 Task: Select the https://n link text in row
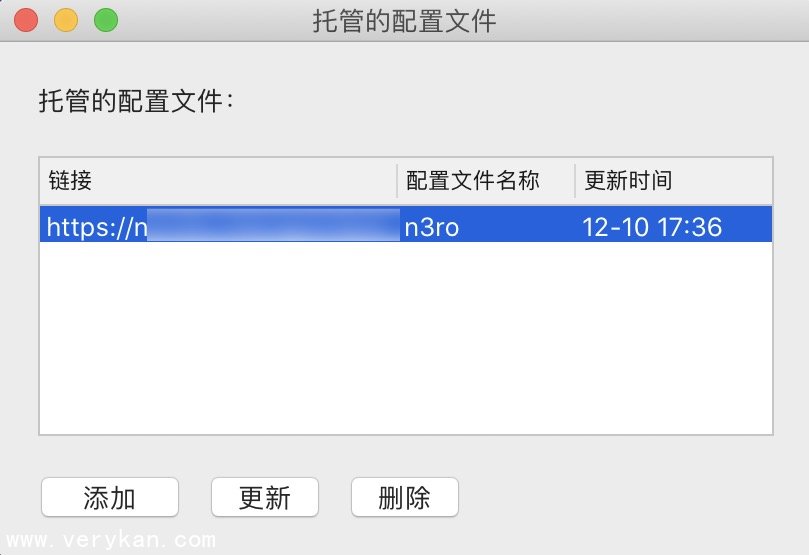click(x=97, y=227)
